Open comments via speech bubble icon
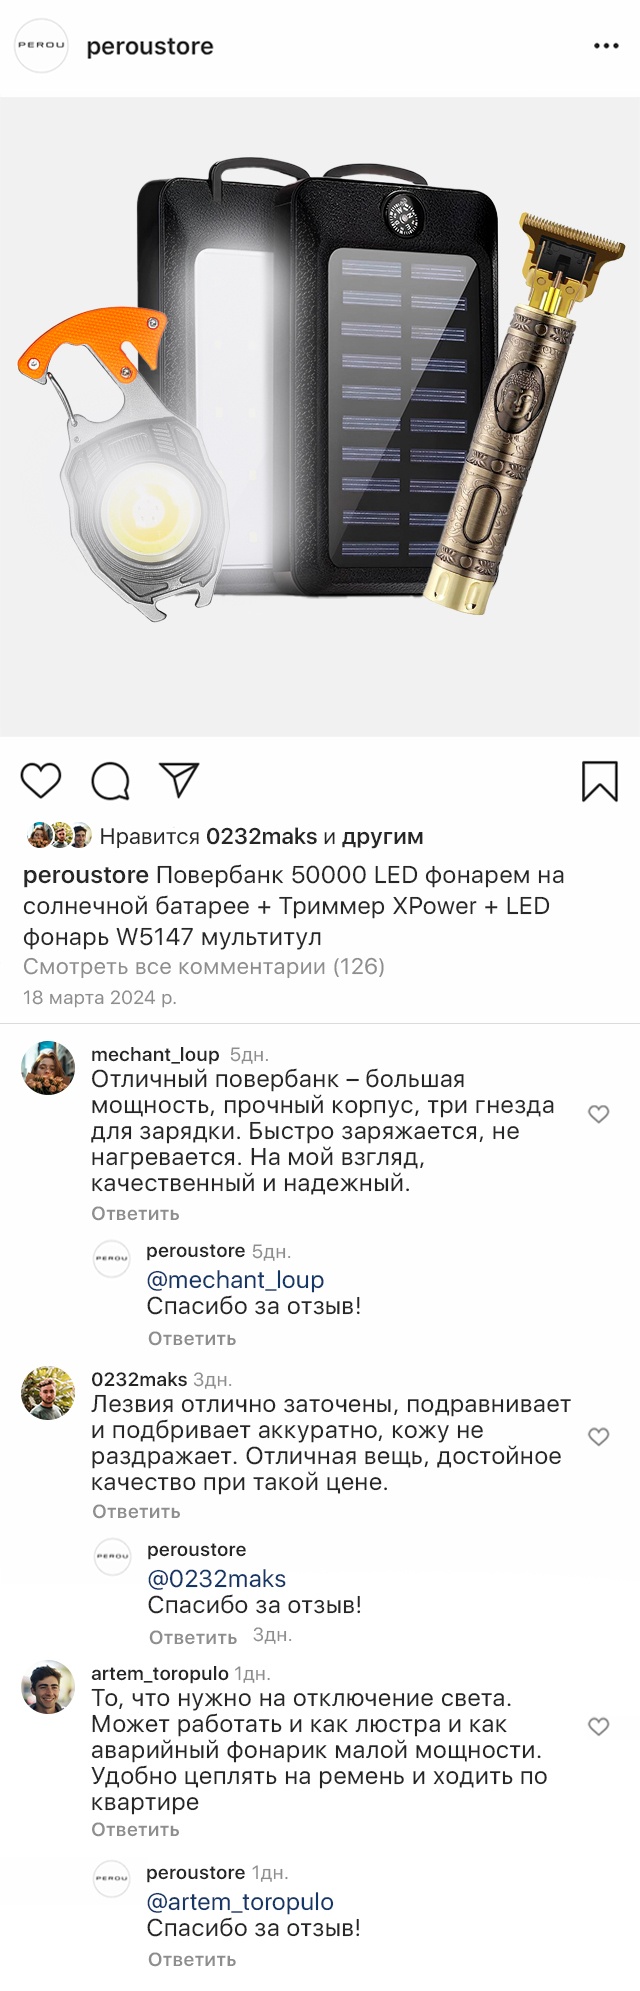This screenshot has width=640, height=1991. (x=110, y=780)
